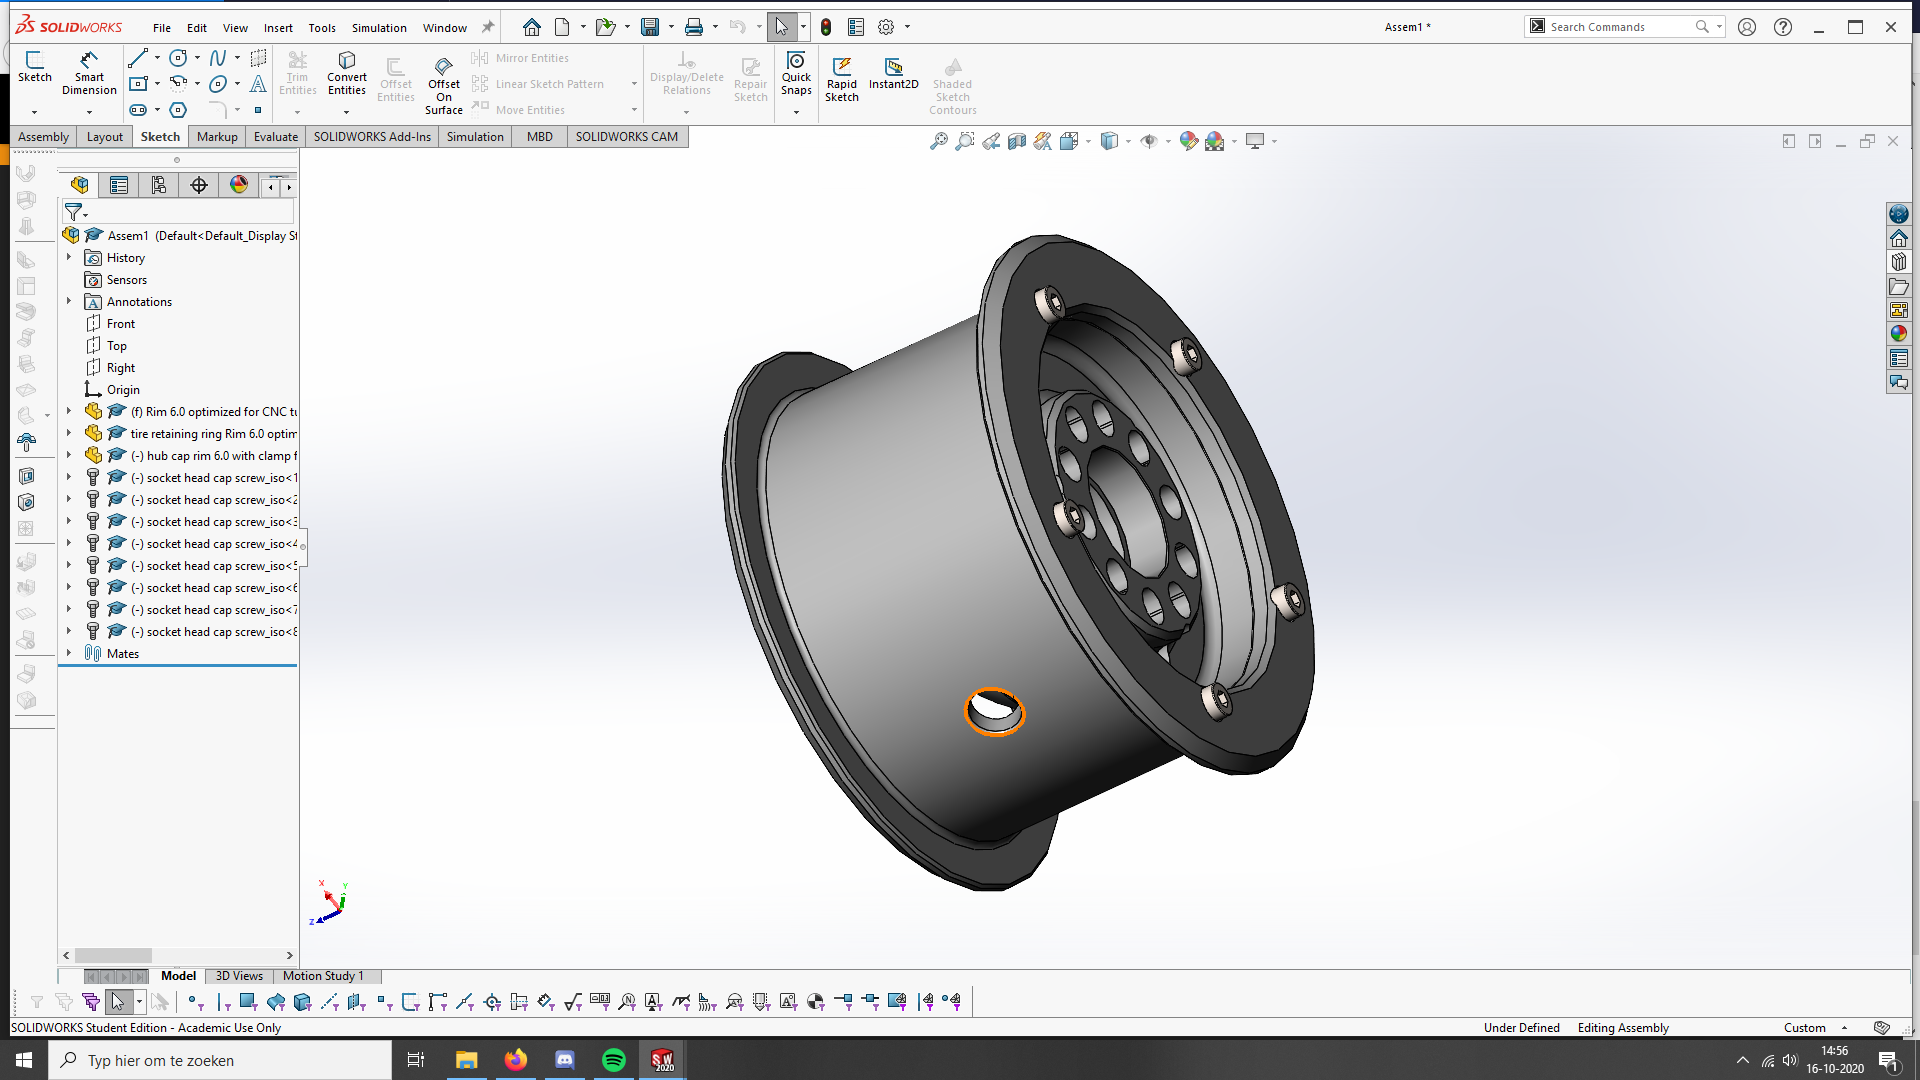Toggle Rapid Sketch mode

pyautogui.click(x=842, y=79)
